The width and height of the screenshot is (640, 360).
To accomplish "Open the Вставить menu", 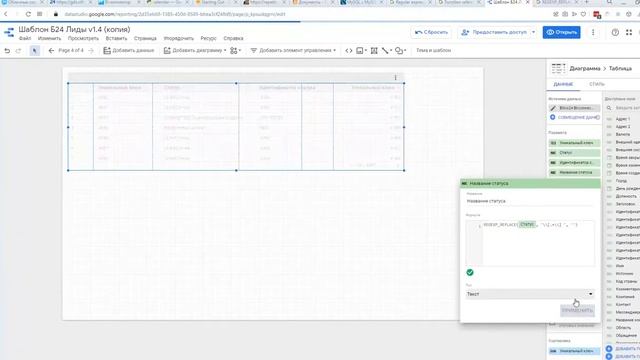I will point(116,38).
